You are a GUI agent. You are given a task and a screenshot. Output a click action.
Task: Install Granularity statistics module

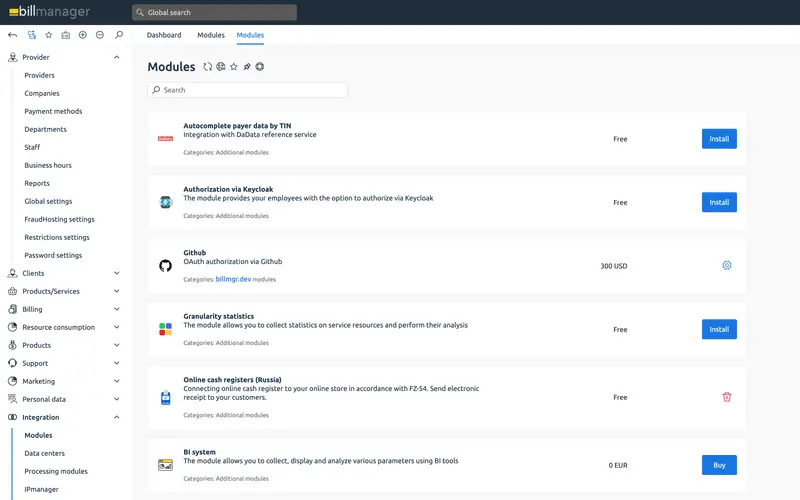click(x=719, y=330)
